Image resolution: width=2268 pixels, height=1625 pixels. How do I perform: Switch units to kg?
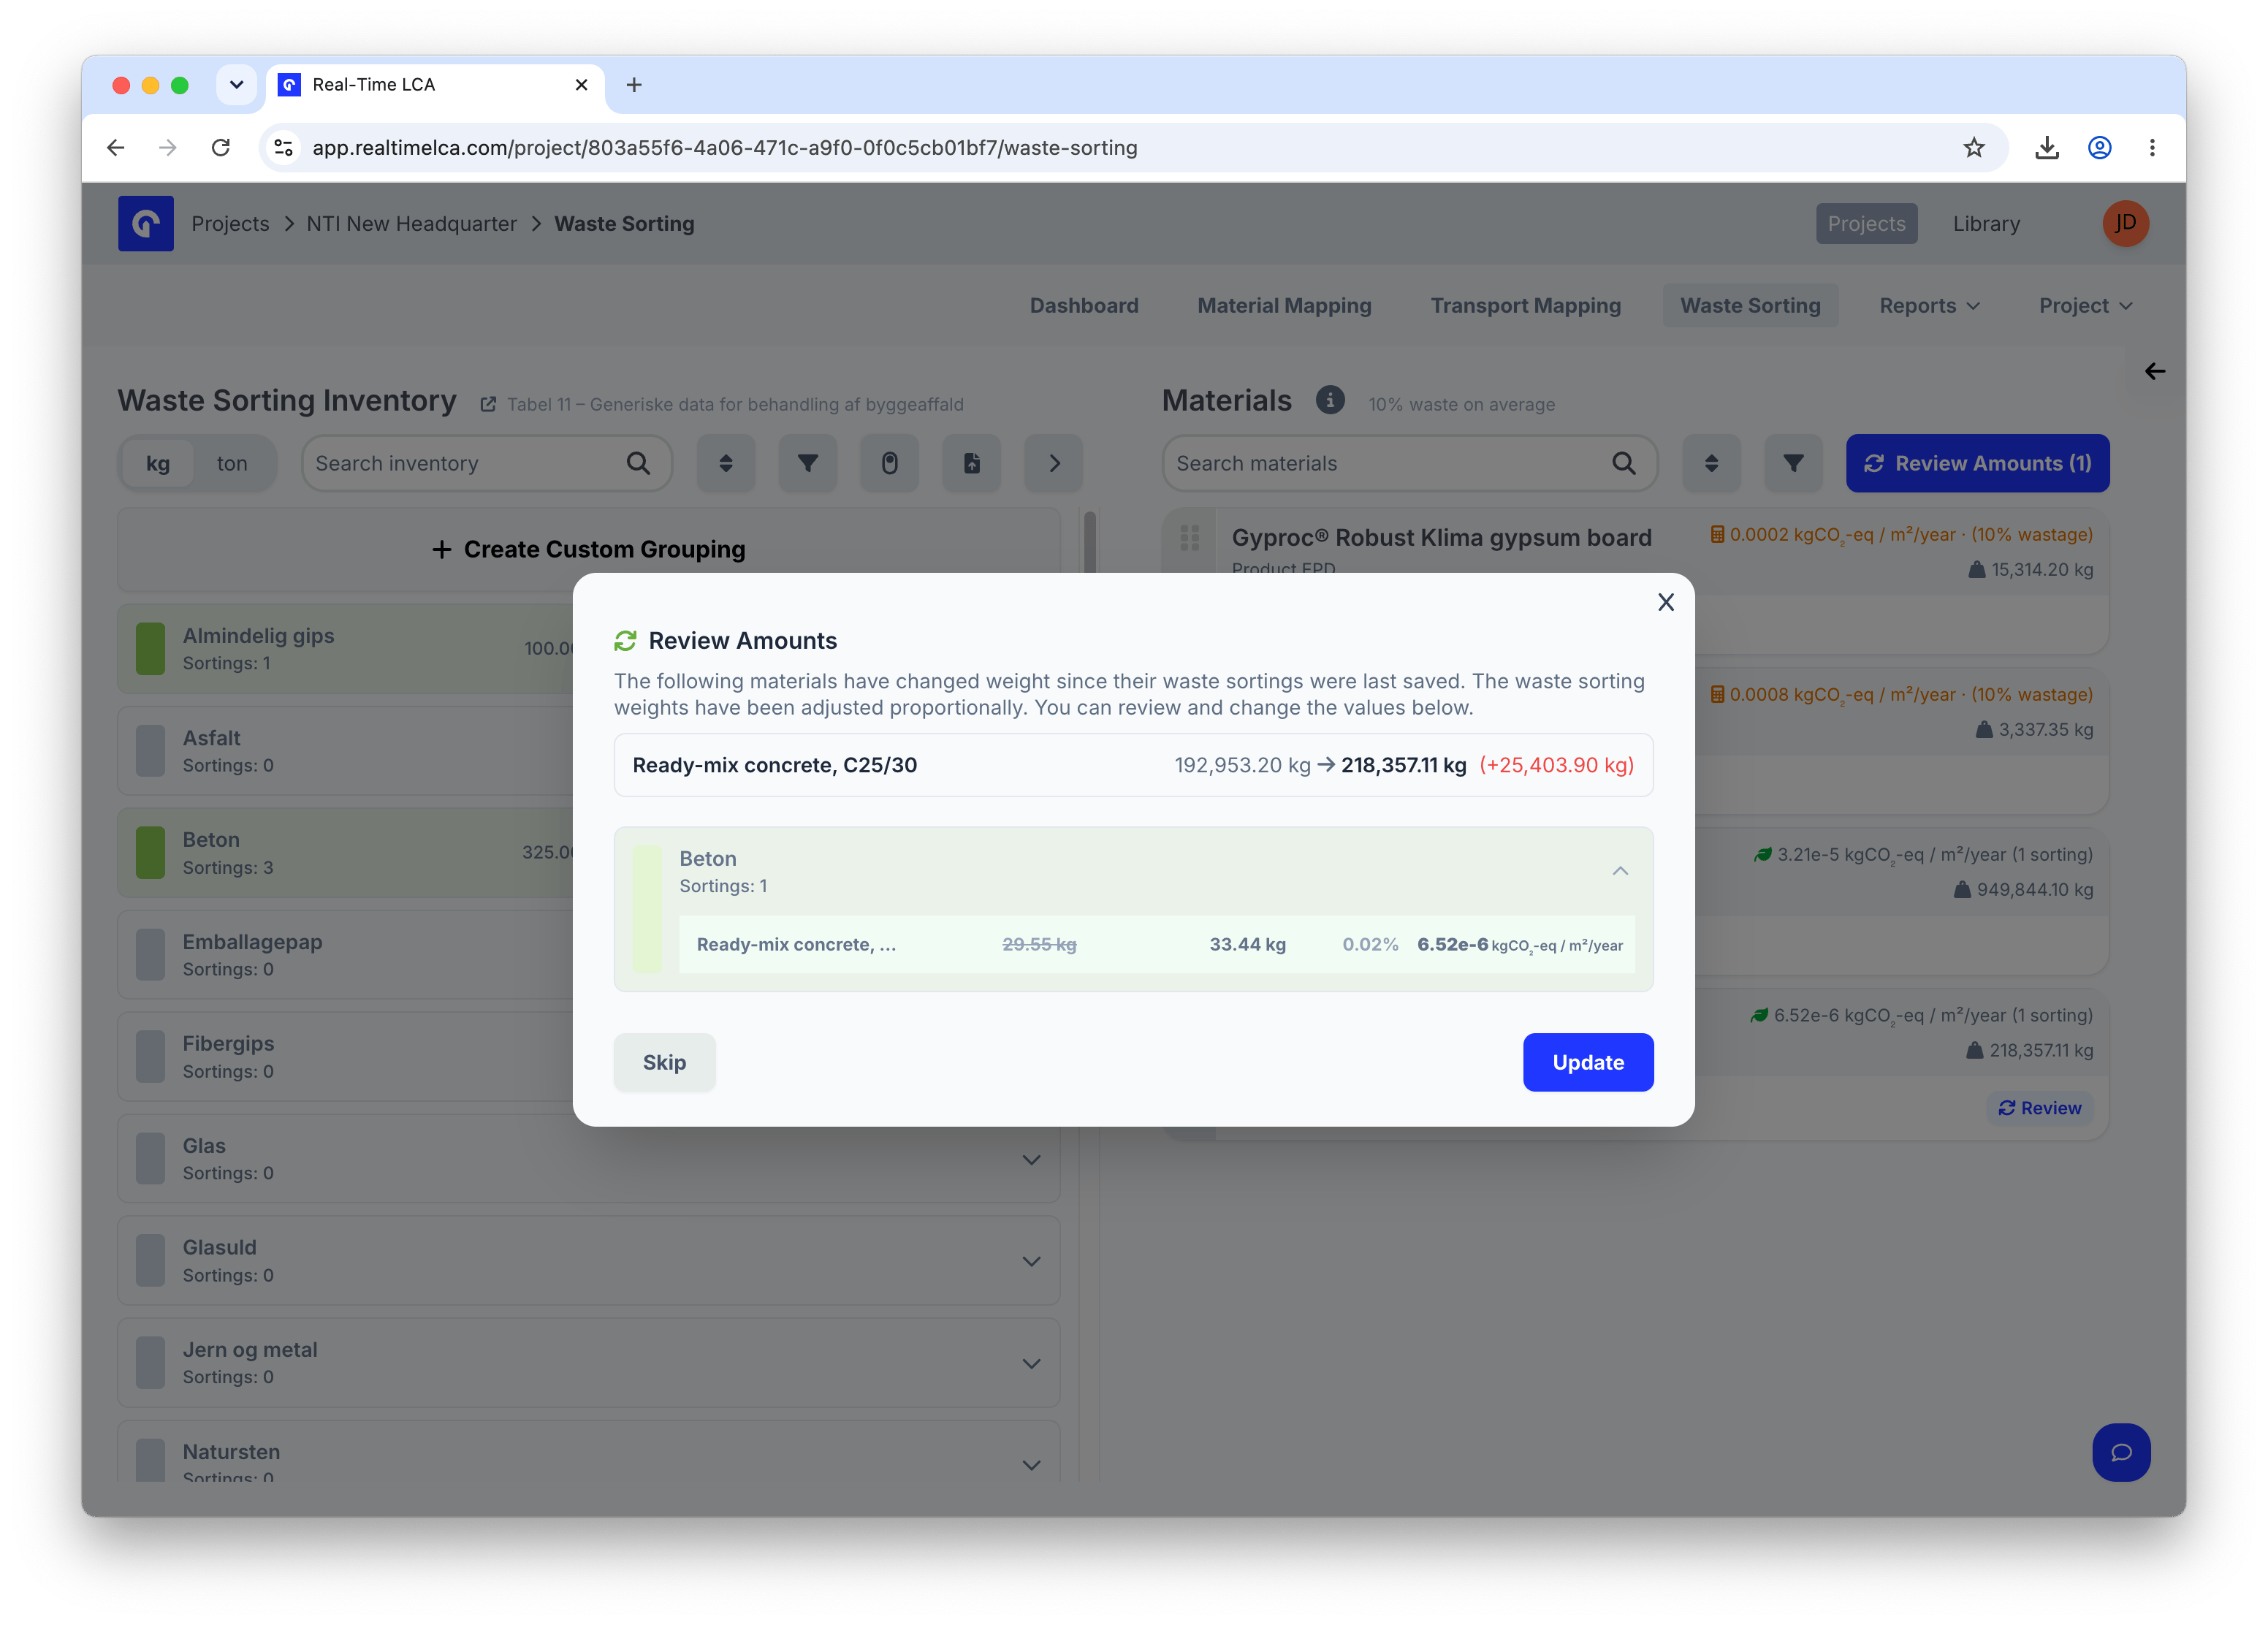[x=158, y=463]
